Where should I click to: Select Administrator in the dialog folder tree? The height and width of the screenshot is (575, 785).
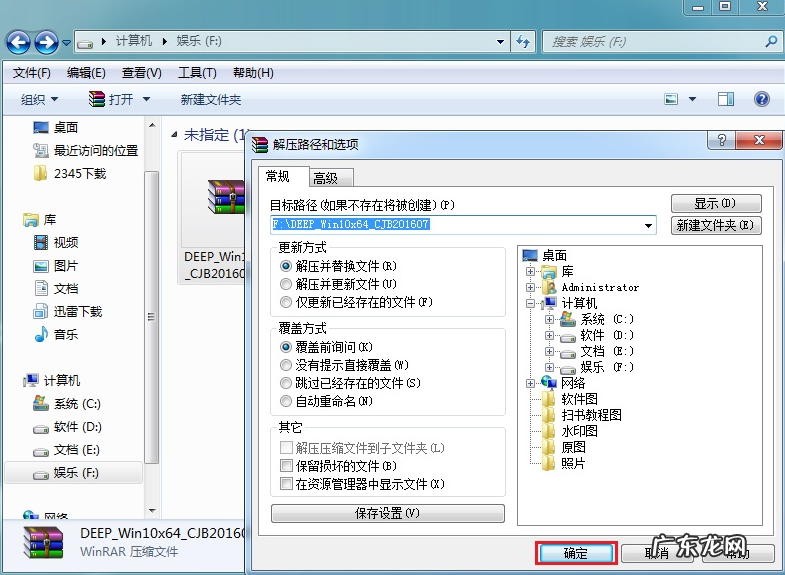tap(600, 287)
